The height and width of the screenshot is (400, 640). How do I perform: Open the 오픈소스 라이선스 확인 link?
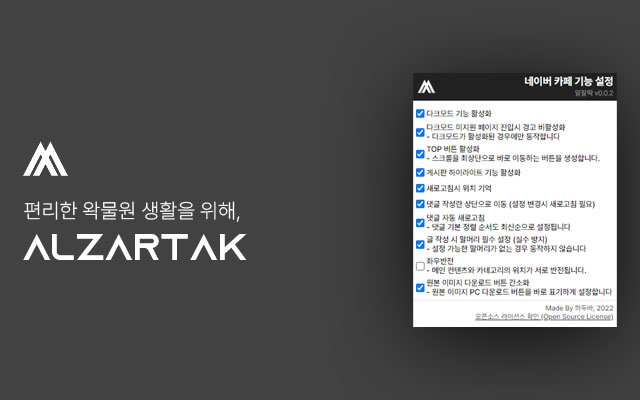coord(544,317)
